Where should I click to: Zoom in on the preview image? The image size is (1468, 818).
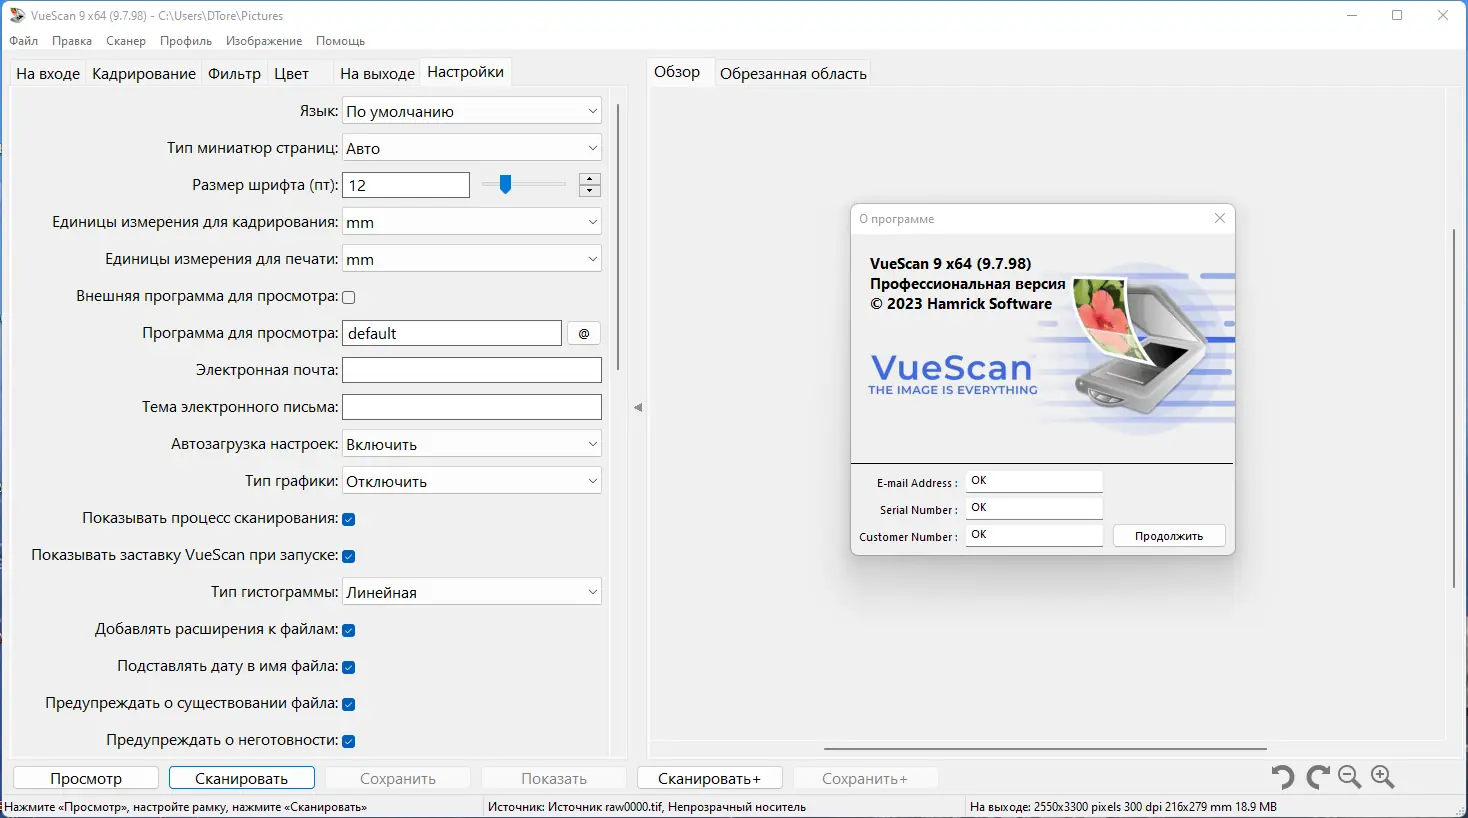(1384, 777)
